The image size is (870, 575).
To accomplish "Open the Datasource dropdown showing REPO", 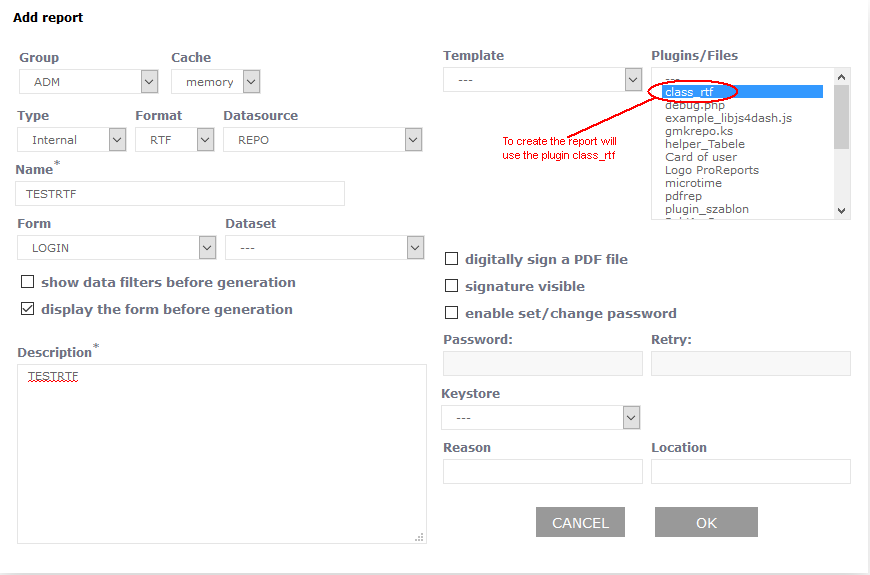I will [x=322, y=140].
